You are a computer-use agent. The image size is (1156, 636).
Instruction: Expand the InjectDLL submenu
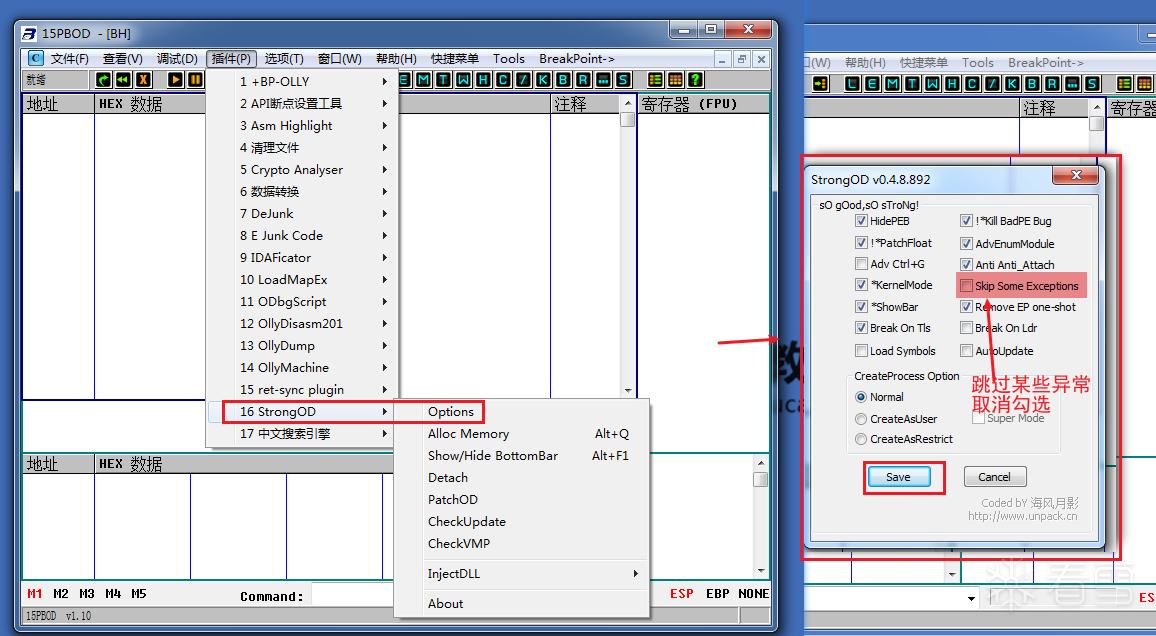point(521,573)
